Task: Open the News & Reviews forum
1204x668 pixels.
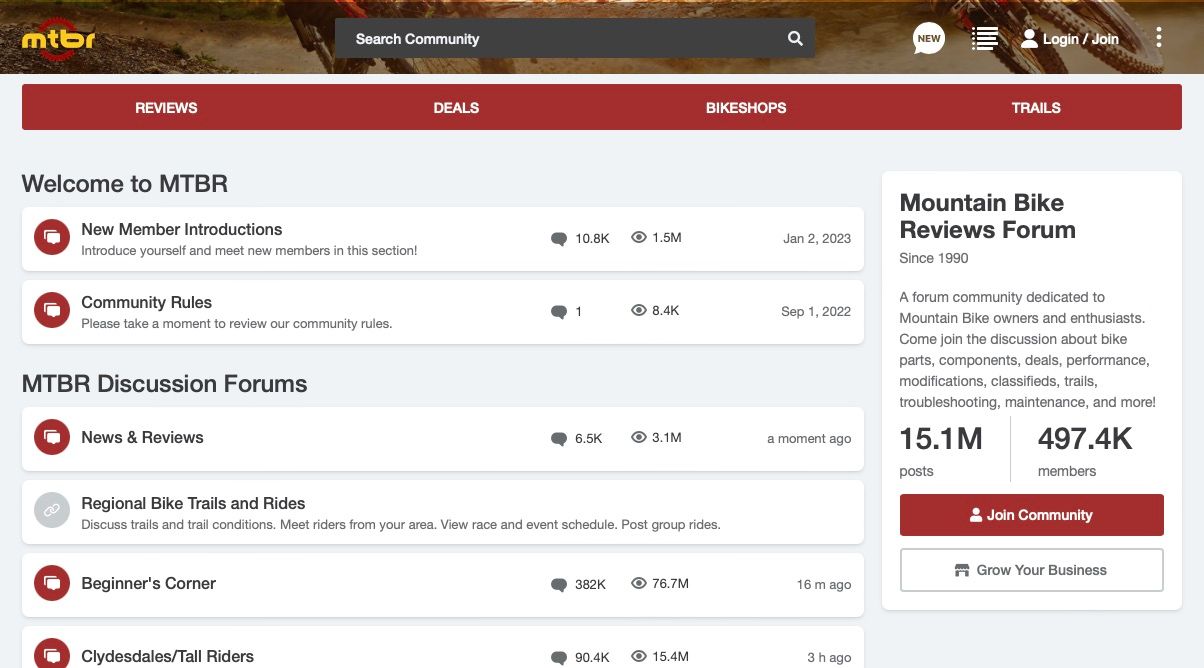Action: [x=142, y=437]
